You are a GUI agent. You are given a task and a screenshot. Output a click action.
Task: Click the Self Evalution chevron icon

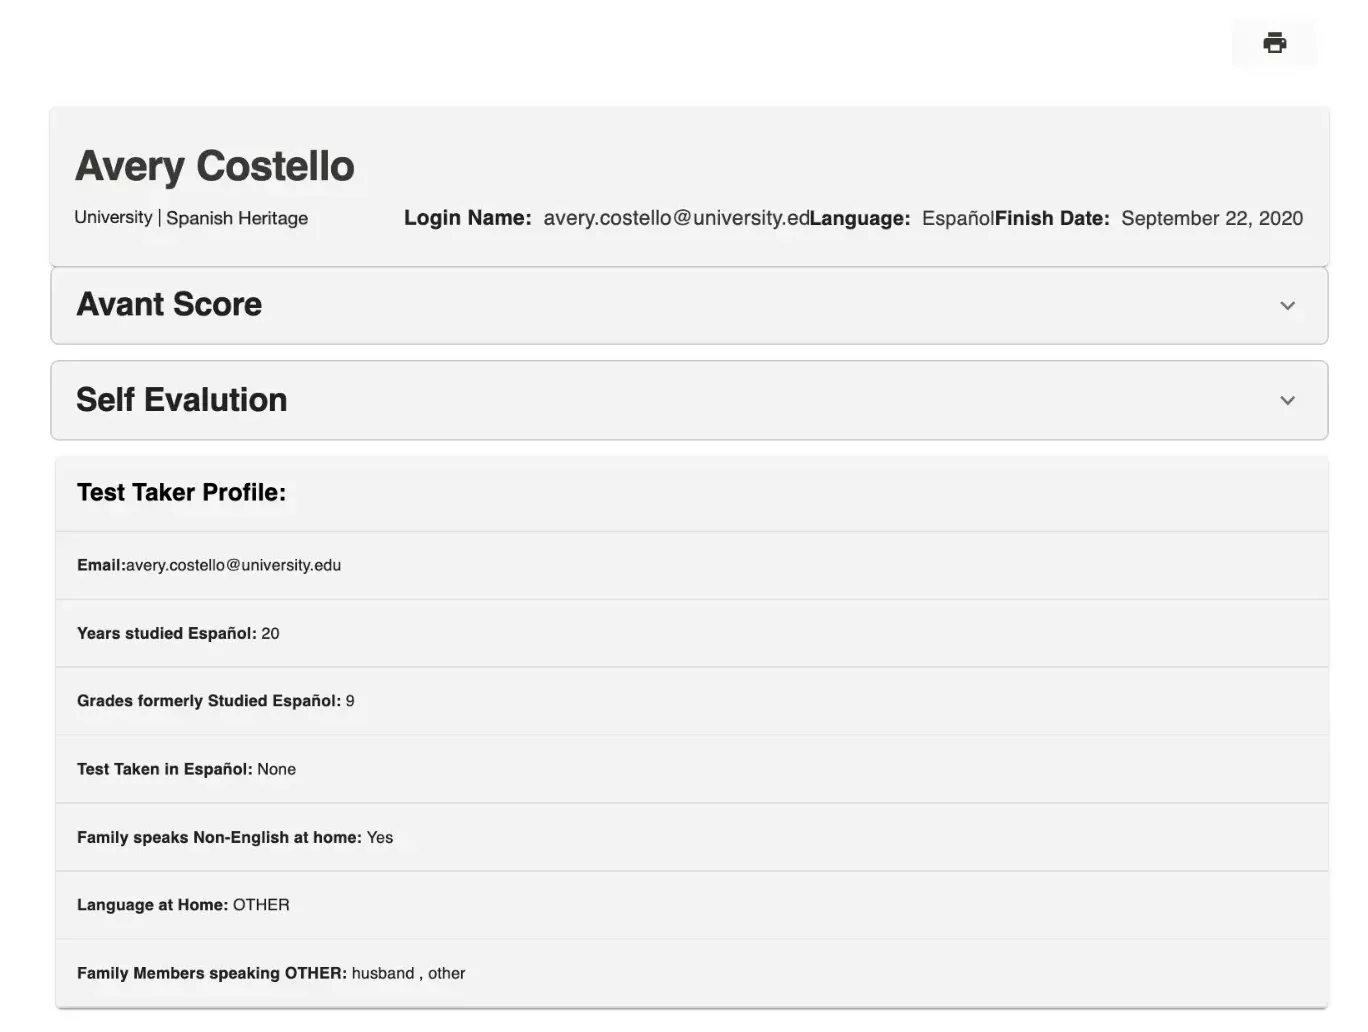[x=1288, y=400]
